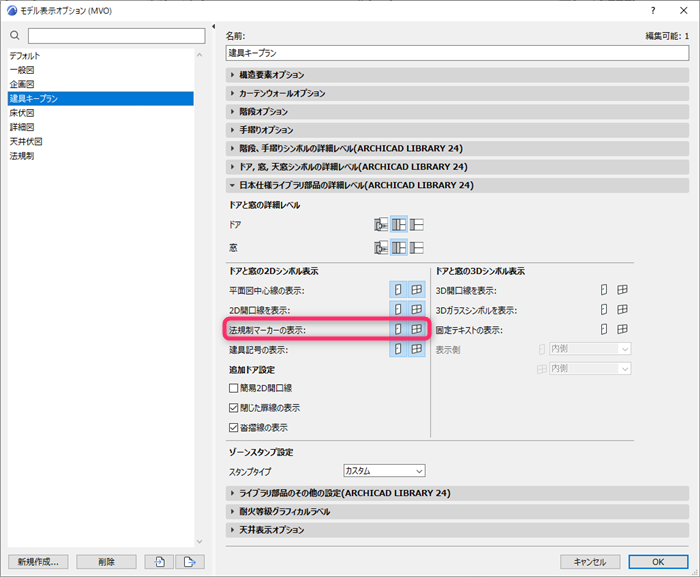
Task: Click window icon for 3Dガラスシンボルを表示
Action: tap(622, 309)
